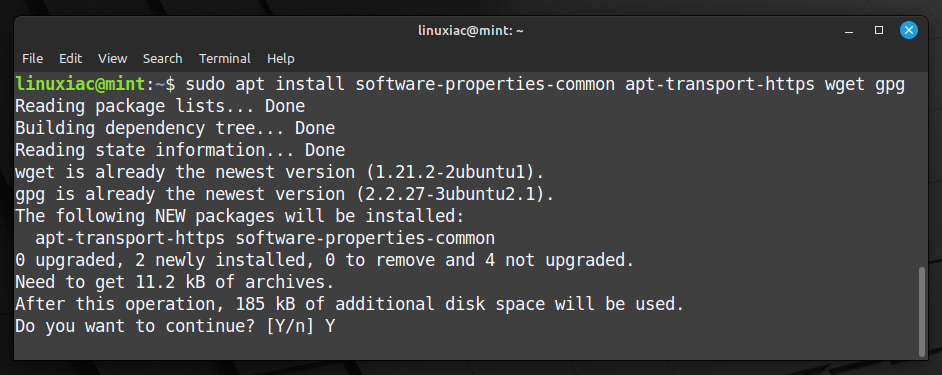Click the Reading package lists line
The height and width of the screenshot is (375, 942).
[160, 107]
